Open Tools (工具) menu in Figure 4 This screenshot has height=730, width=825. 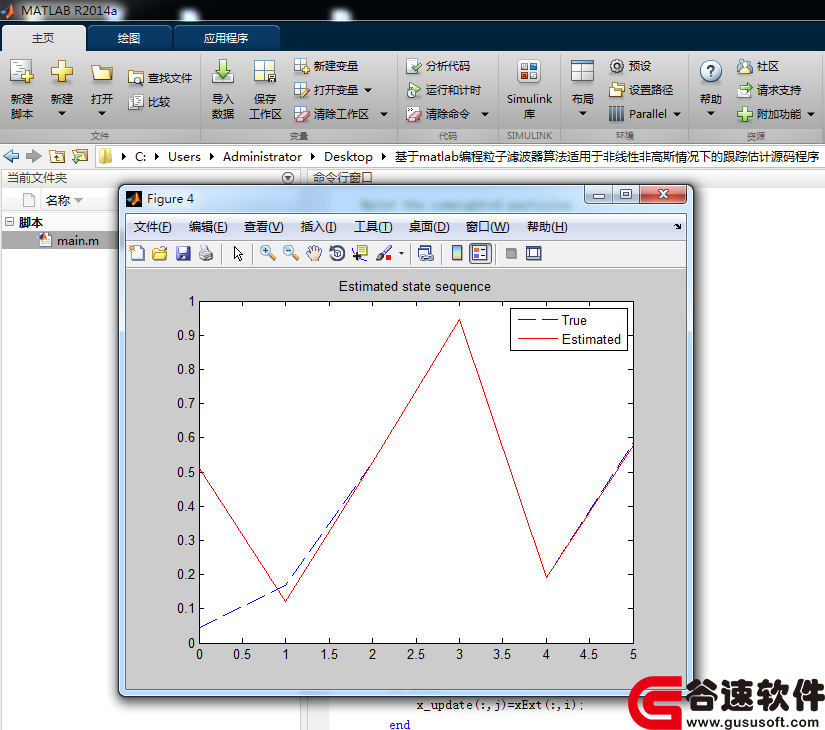[373, 227]
